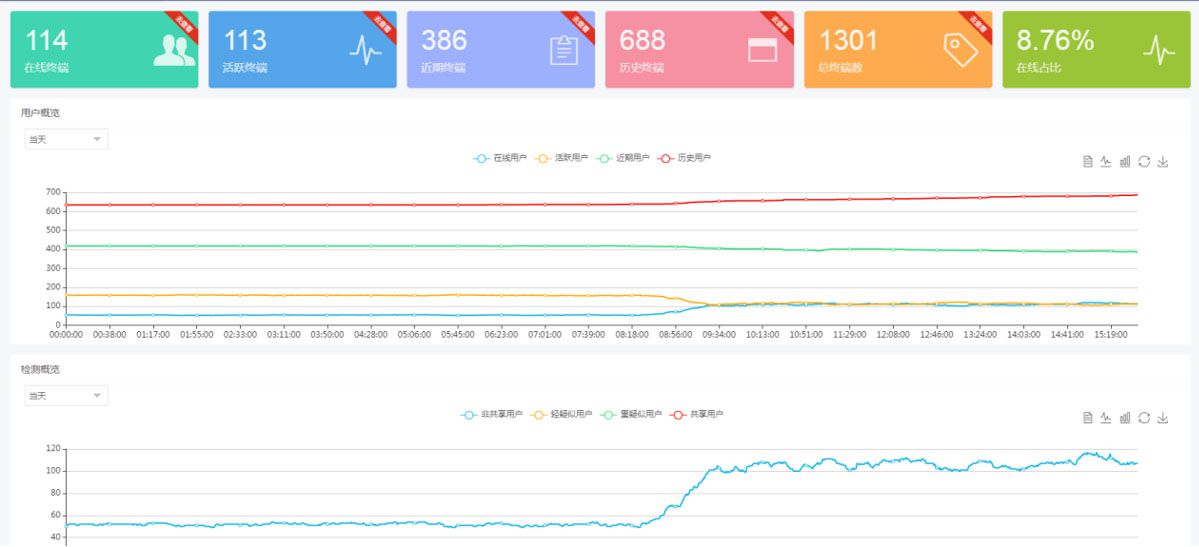Click the tag icon on 总终端数 card
Screen dimensions: 1199x547
point(960,50)
